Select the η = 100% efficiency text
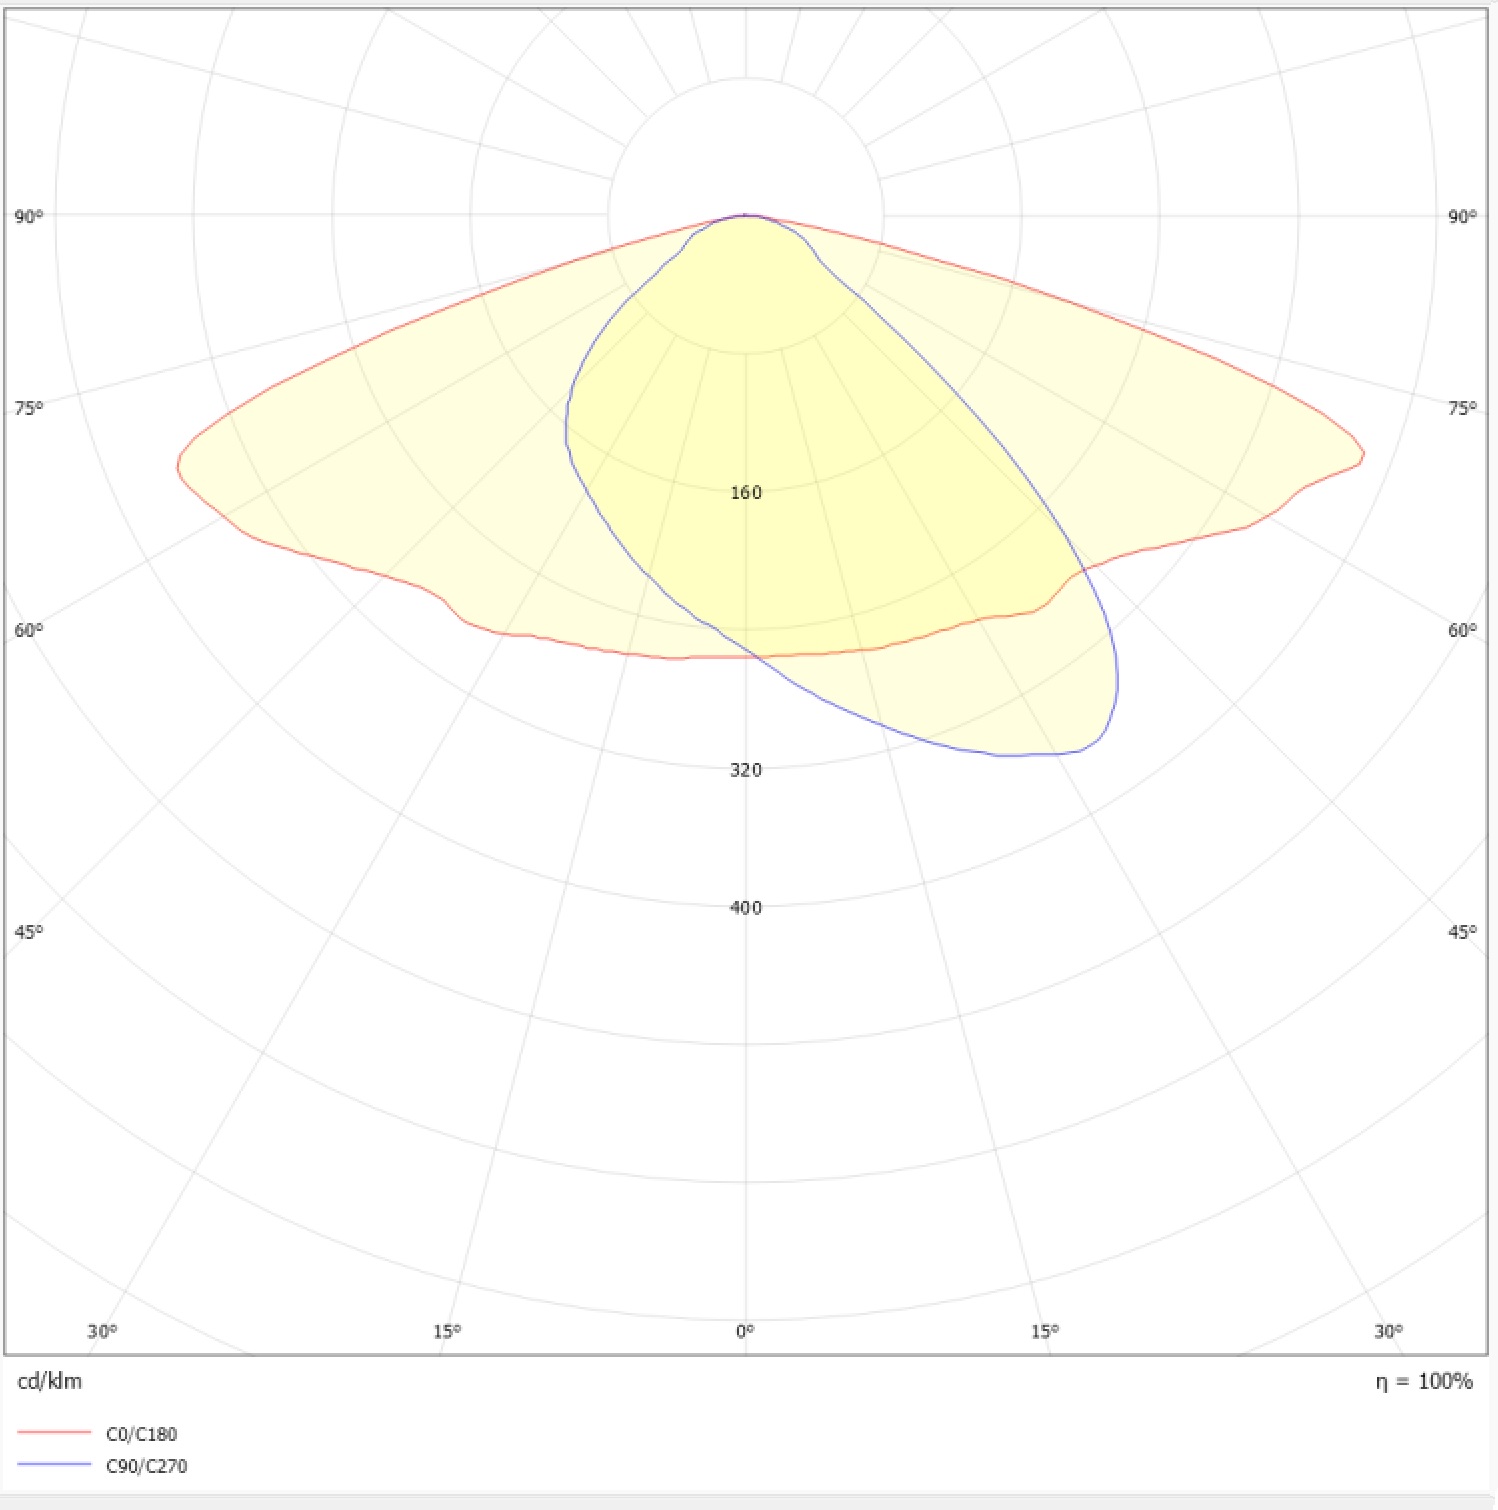Image resolution: width=1498 pixels, height=1510 pixels. (1424, 1381)
